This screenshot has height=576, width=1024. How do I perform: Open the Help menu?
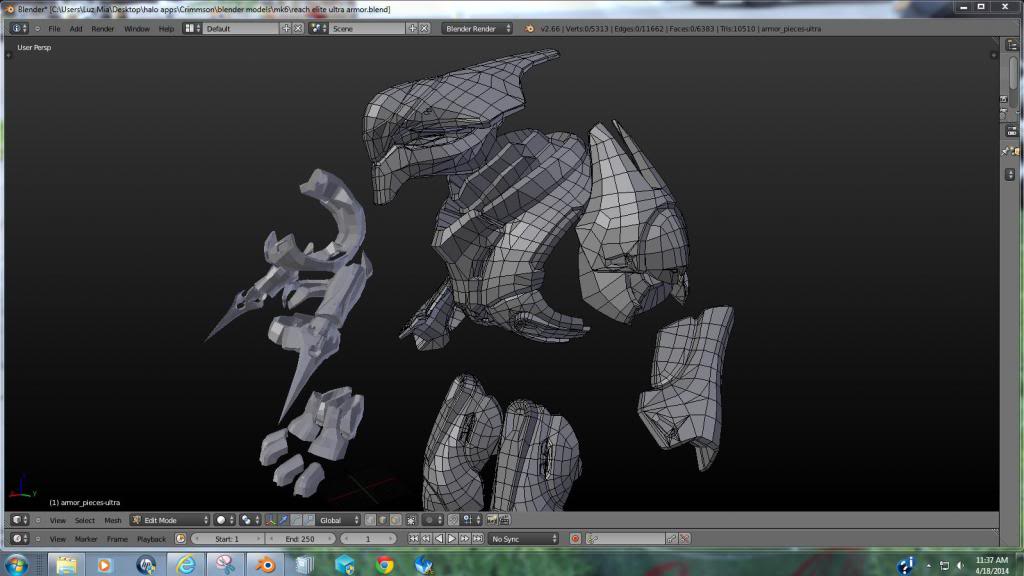[167, 29]
